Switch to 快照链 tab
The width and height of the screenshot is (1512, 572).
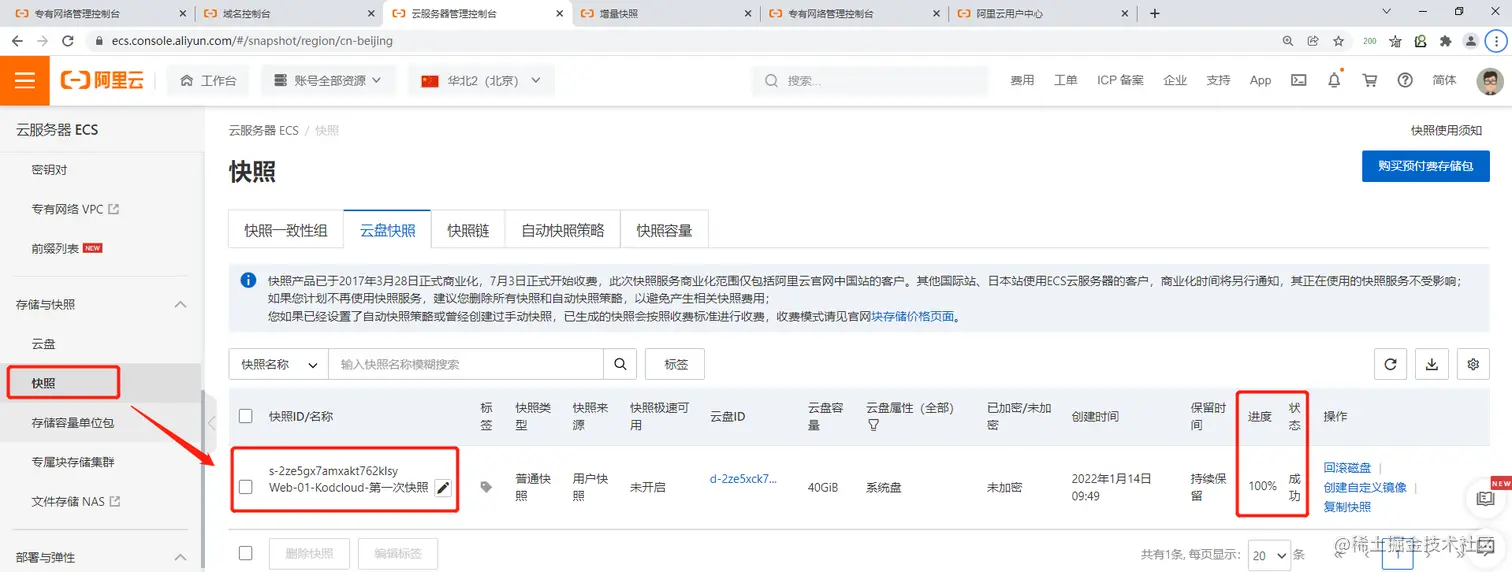point(468,230)
